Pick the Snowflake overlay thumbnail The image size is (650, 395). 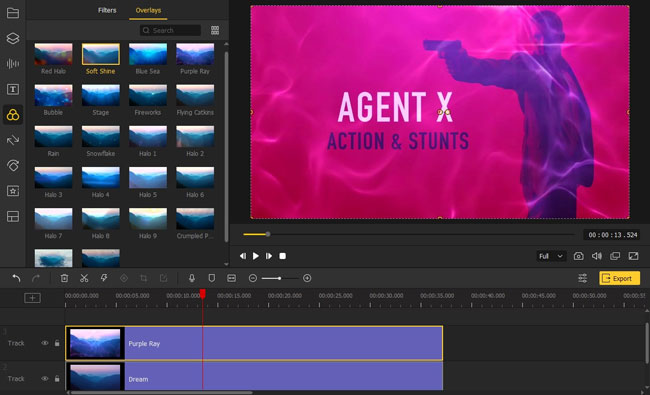point(101,136)
